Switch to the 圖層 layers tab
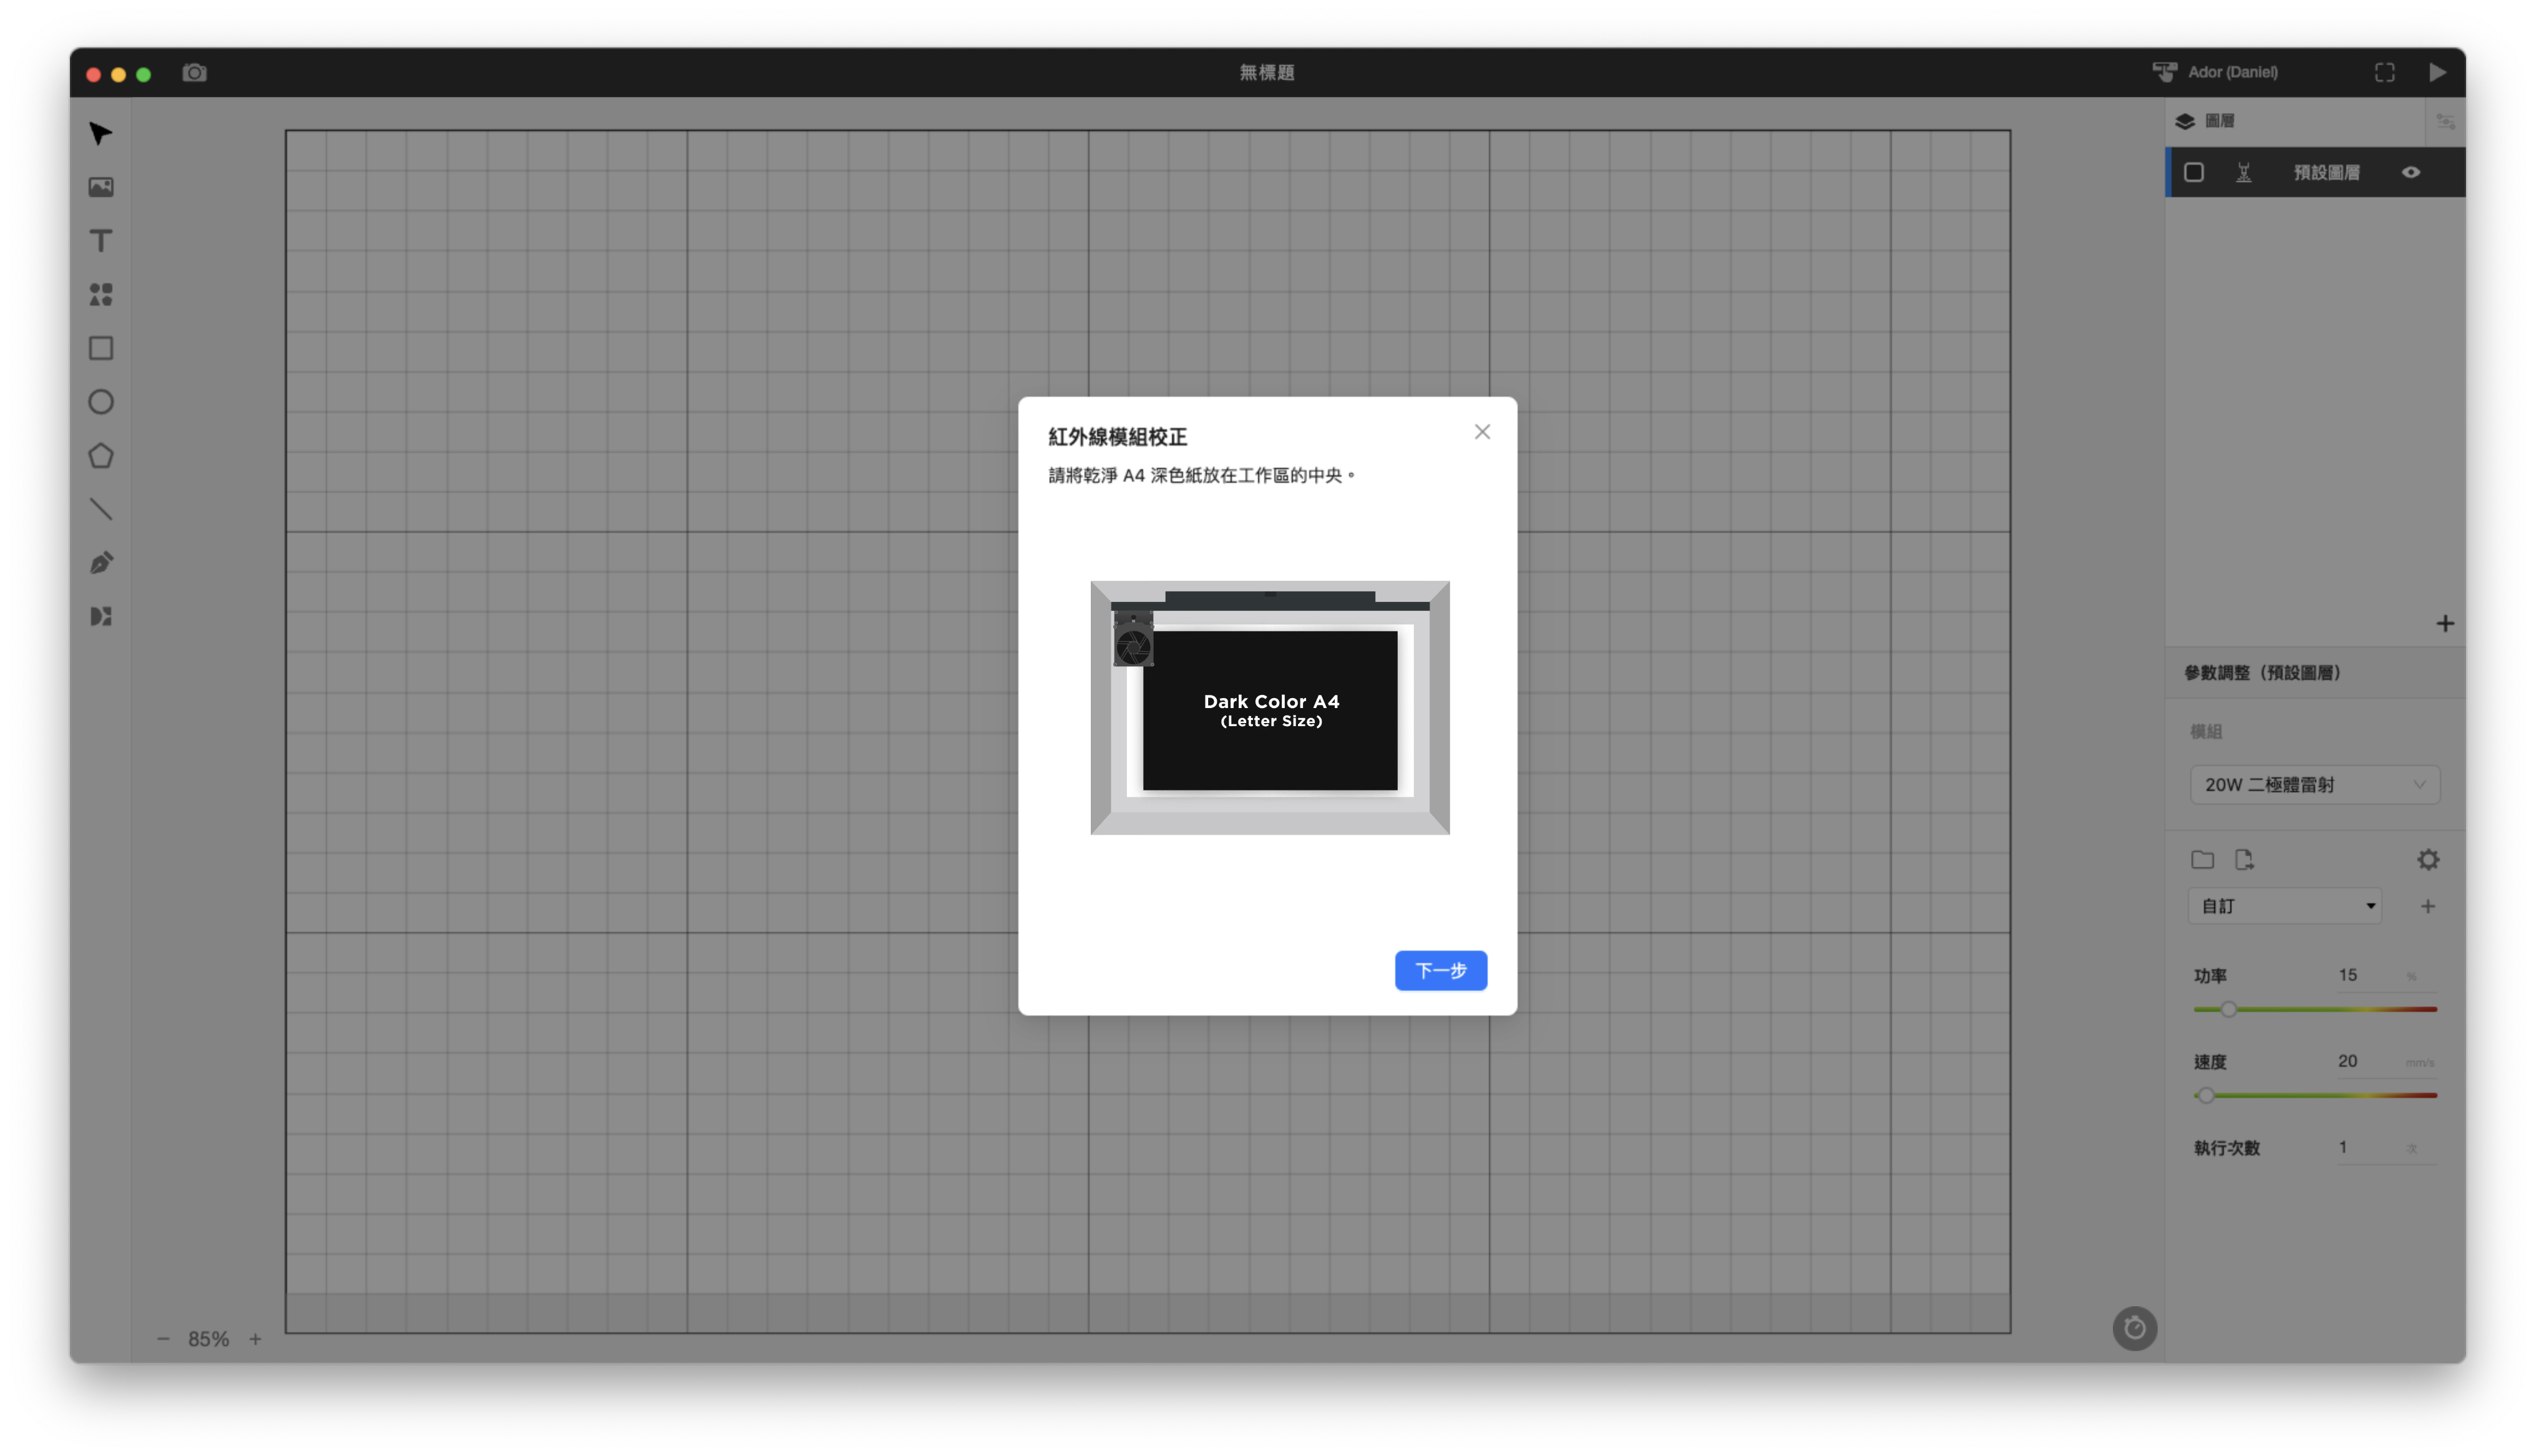The height and width of the screenshot is (1456, 2536). click(x=2205, y=121)
